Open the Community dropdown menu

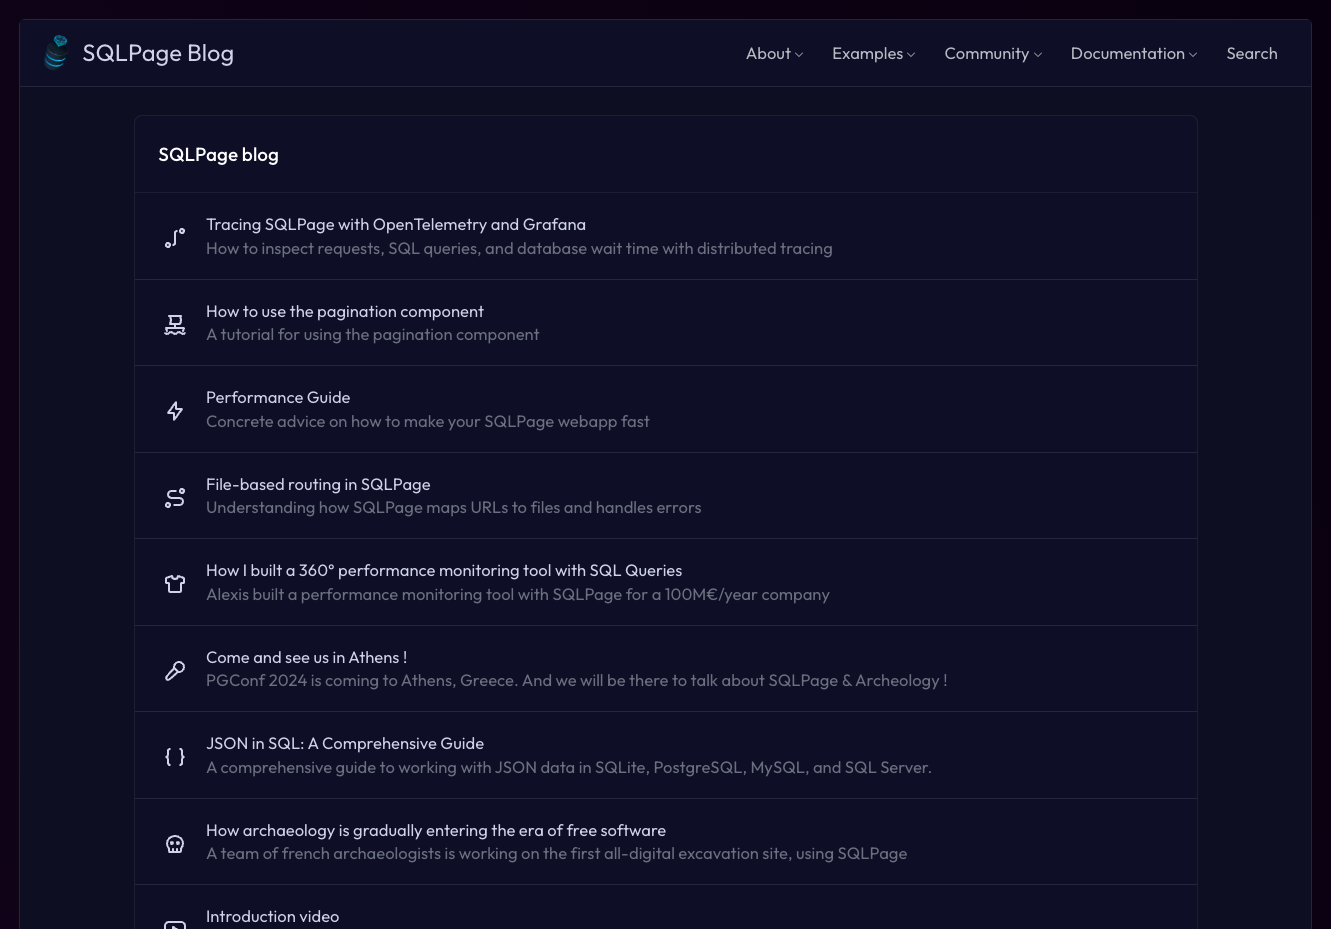click(x=993, y=54)
